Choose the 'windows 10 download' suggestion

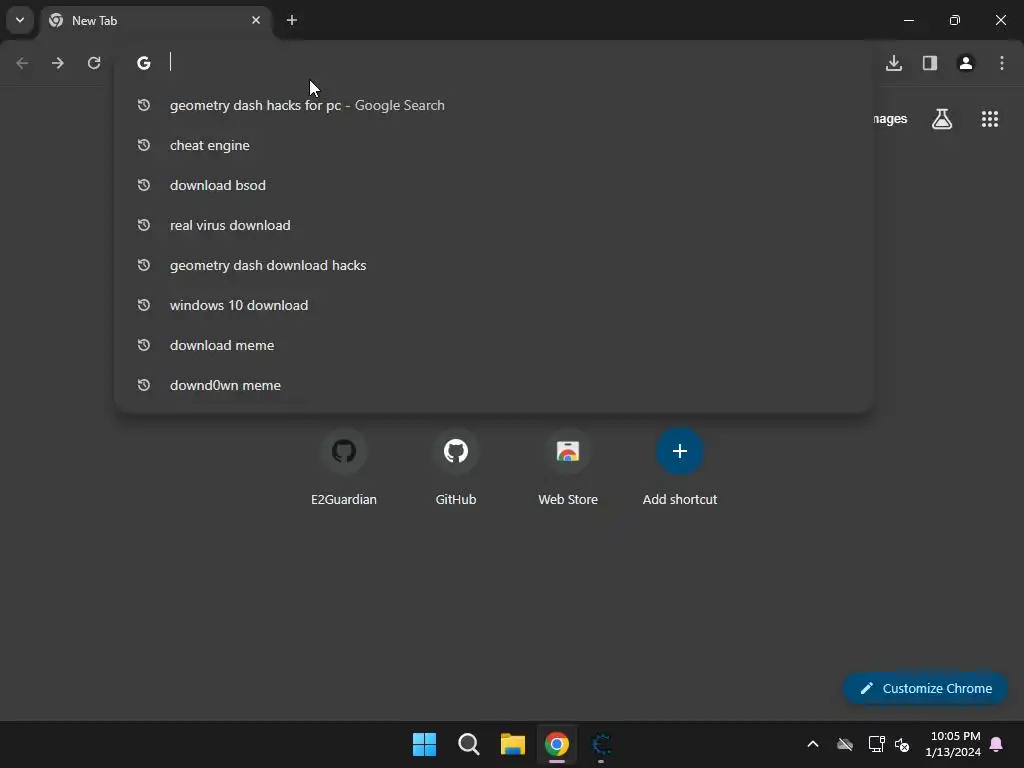(x=494, y=305)
